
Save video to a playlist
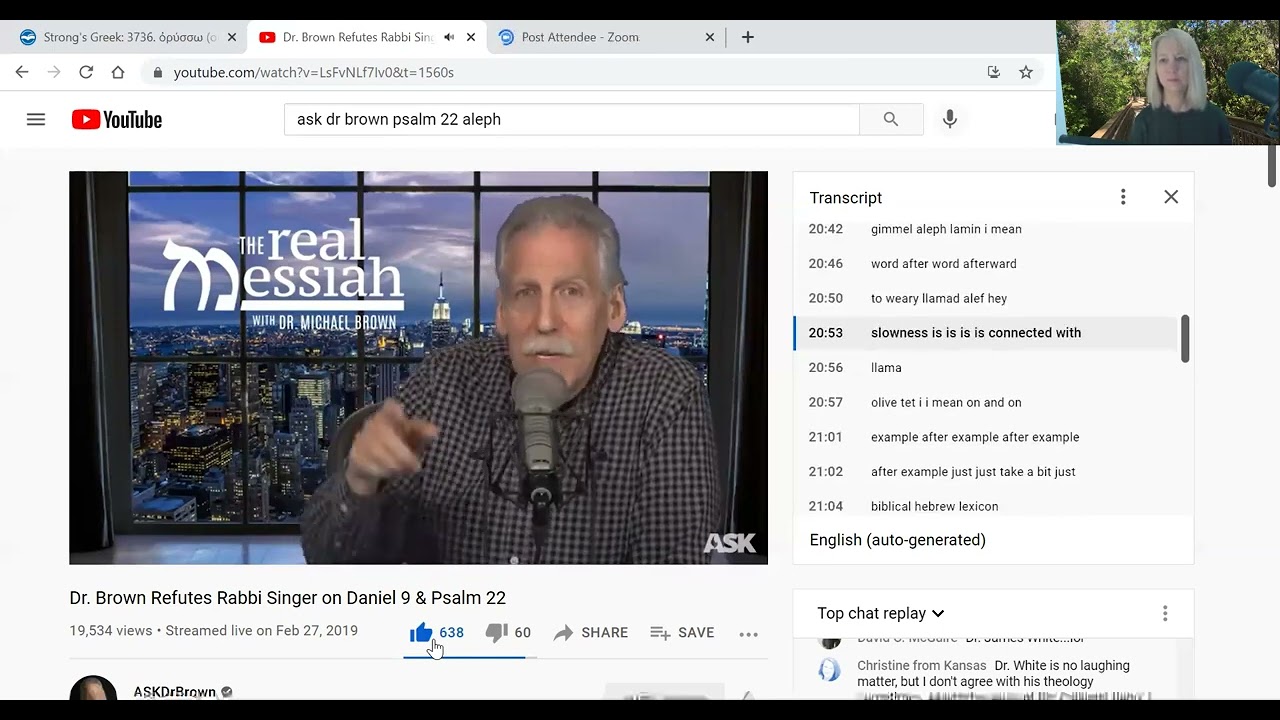[682, 632]
